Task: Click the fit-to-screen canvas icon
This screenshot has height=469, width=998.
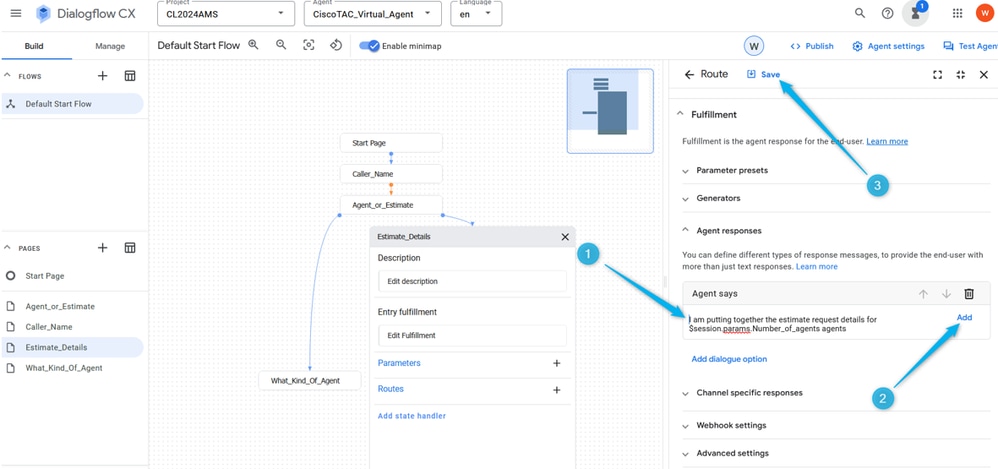Action: [x=309, y=45]
